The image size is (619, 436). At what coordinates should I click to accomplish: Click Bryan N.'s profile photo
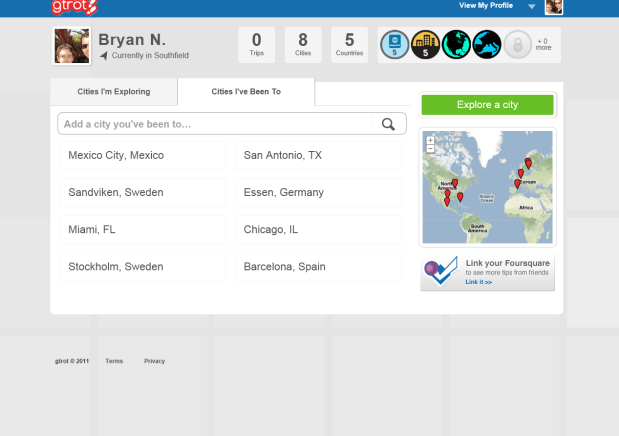coord(71,45)
